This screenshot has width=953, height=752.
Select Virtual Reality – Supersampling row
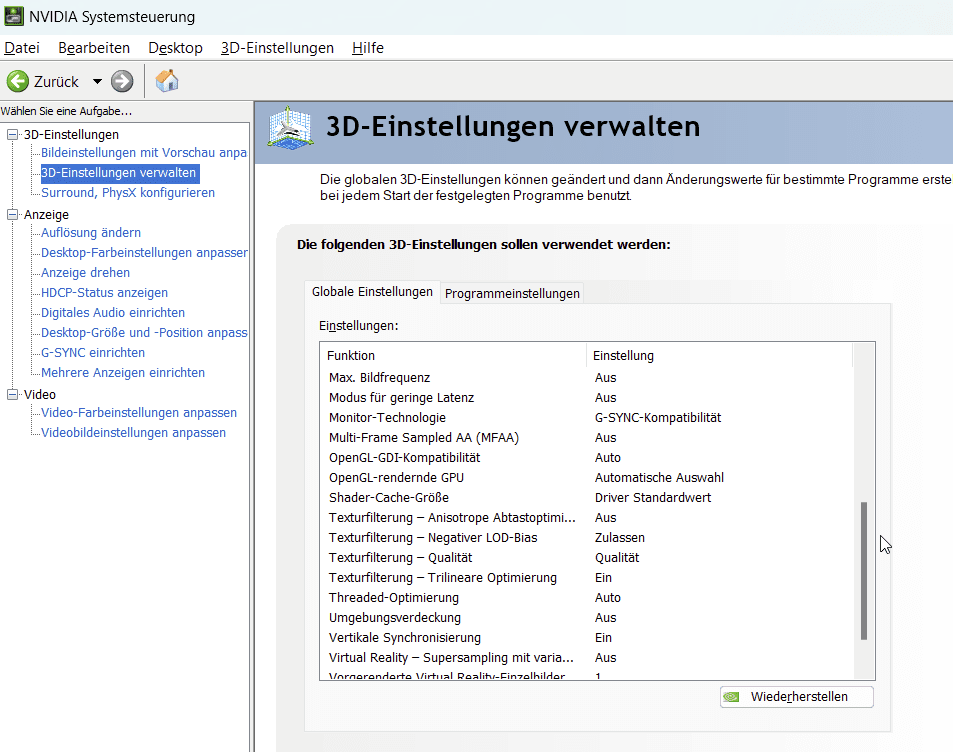click(x=587, y=658)
